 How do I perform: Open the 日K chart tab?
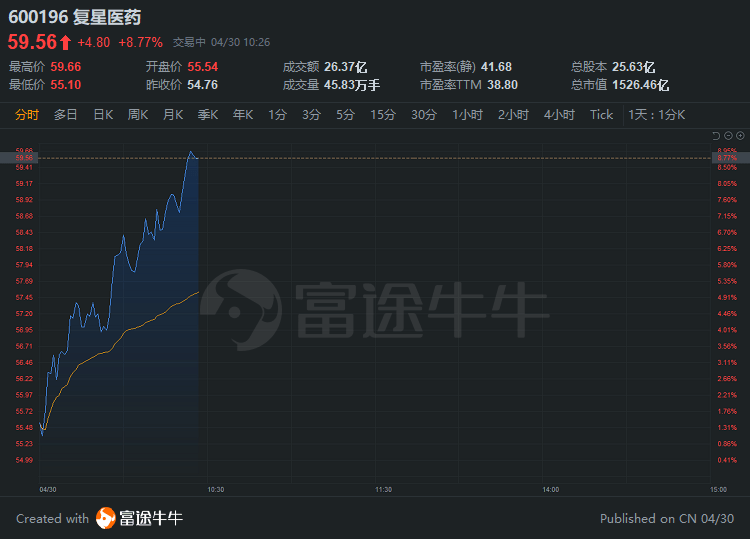(x=103, y=115)
